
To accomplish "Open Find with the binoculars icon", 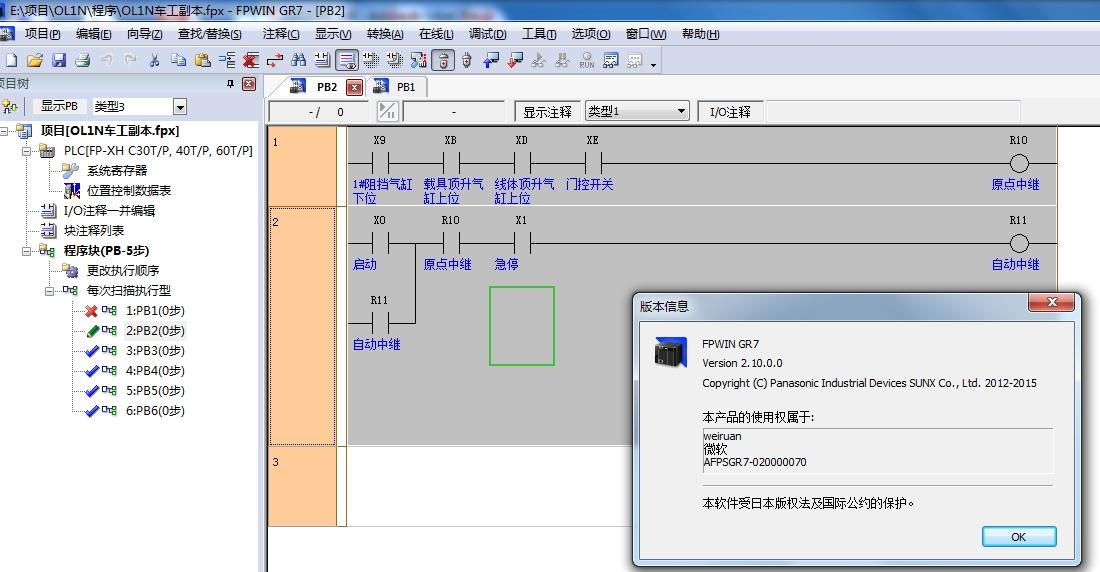I will click(299, 60).
